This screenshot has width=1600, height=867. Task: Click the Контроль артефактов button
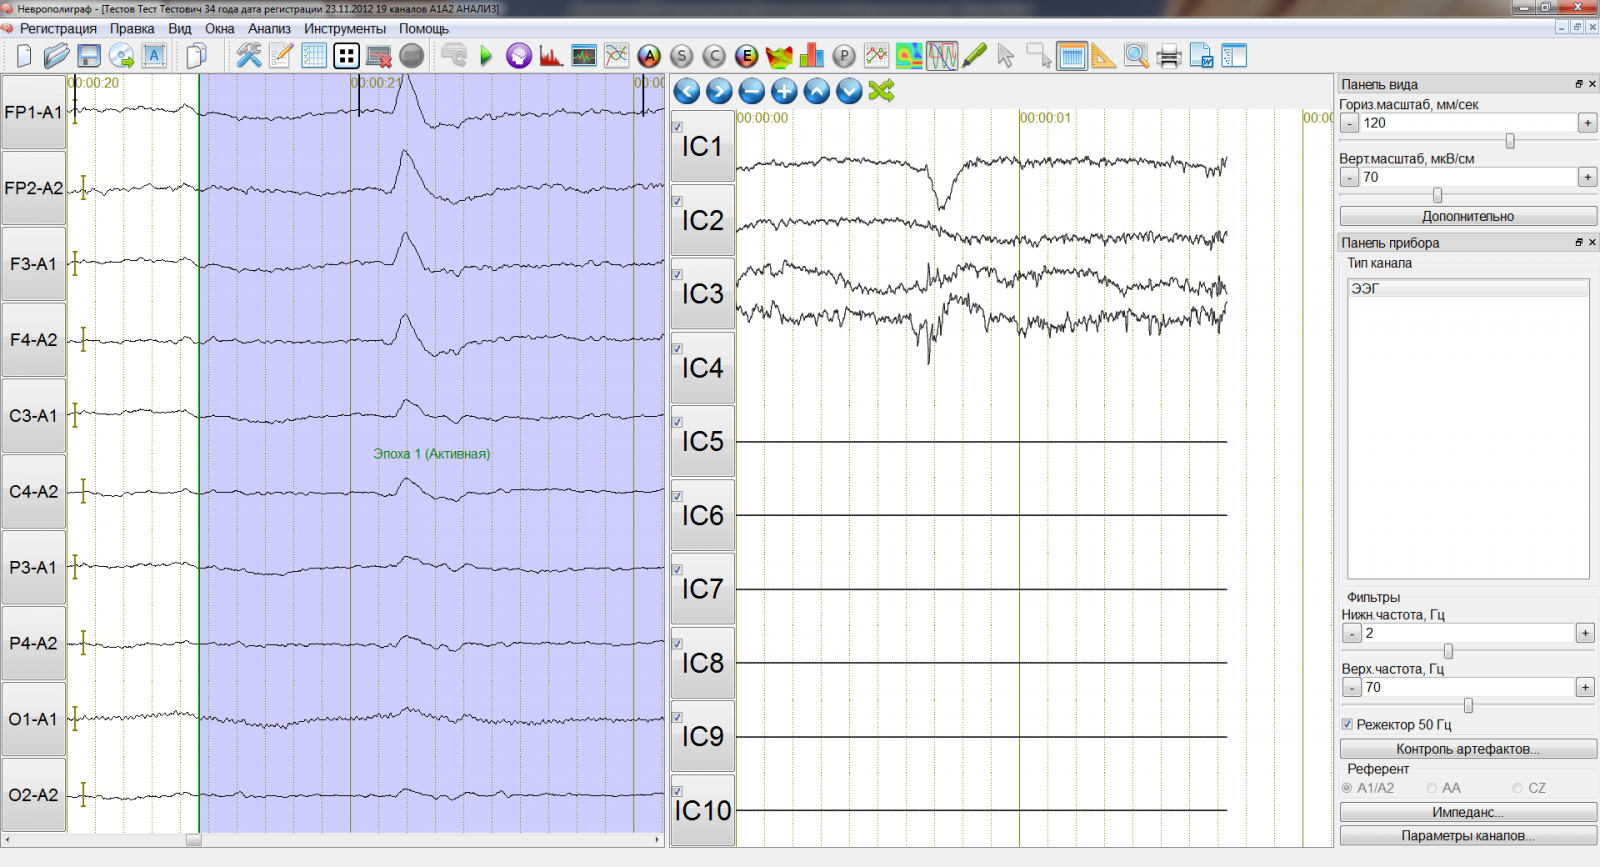1467,749
